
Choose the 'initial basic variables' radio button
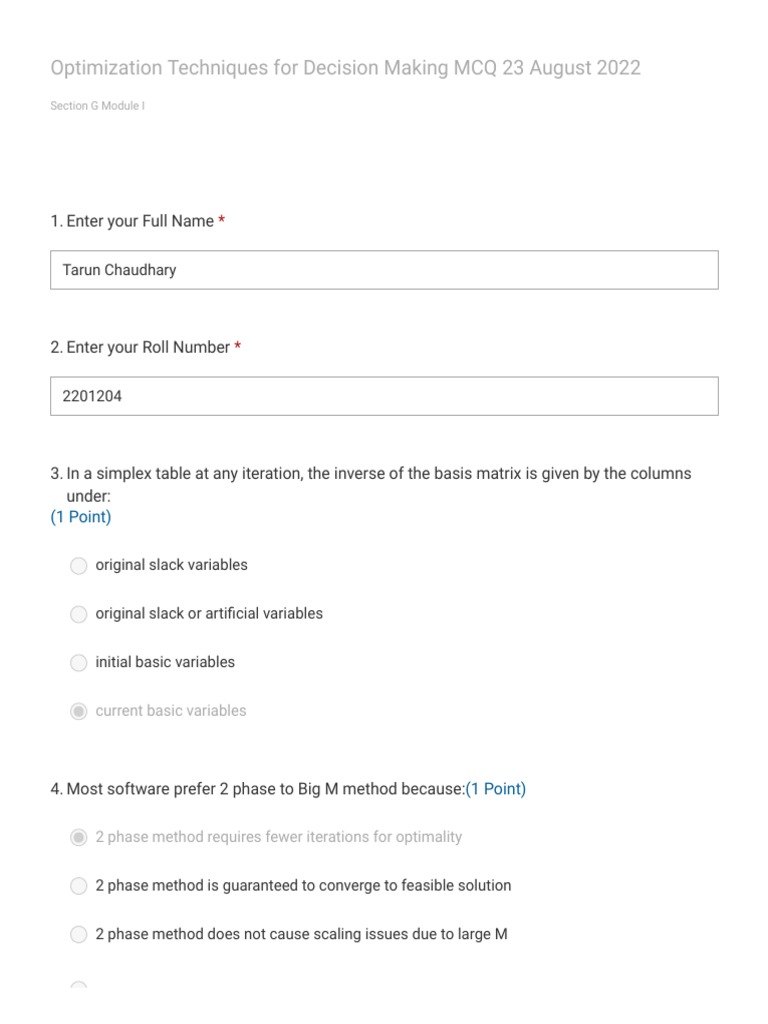tap(78, 662)
